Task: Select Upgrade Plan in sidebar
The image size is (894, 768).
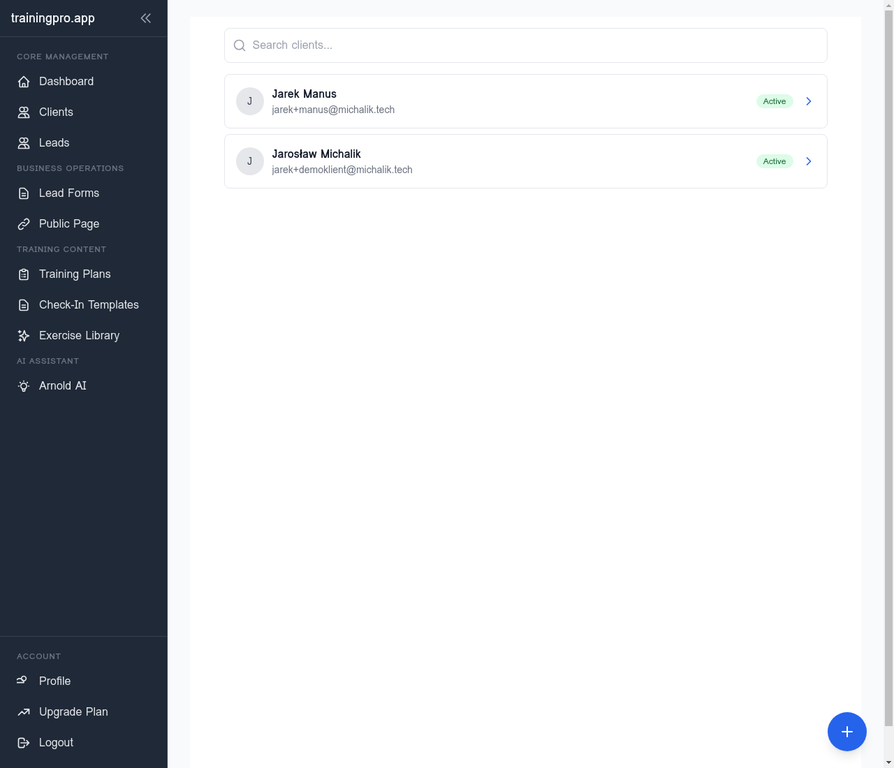Action: pyautogui.click(x=73, y=712)
